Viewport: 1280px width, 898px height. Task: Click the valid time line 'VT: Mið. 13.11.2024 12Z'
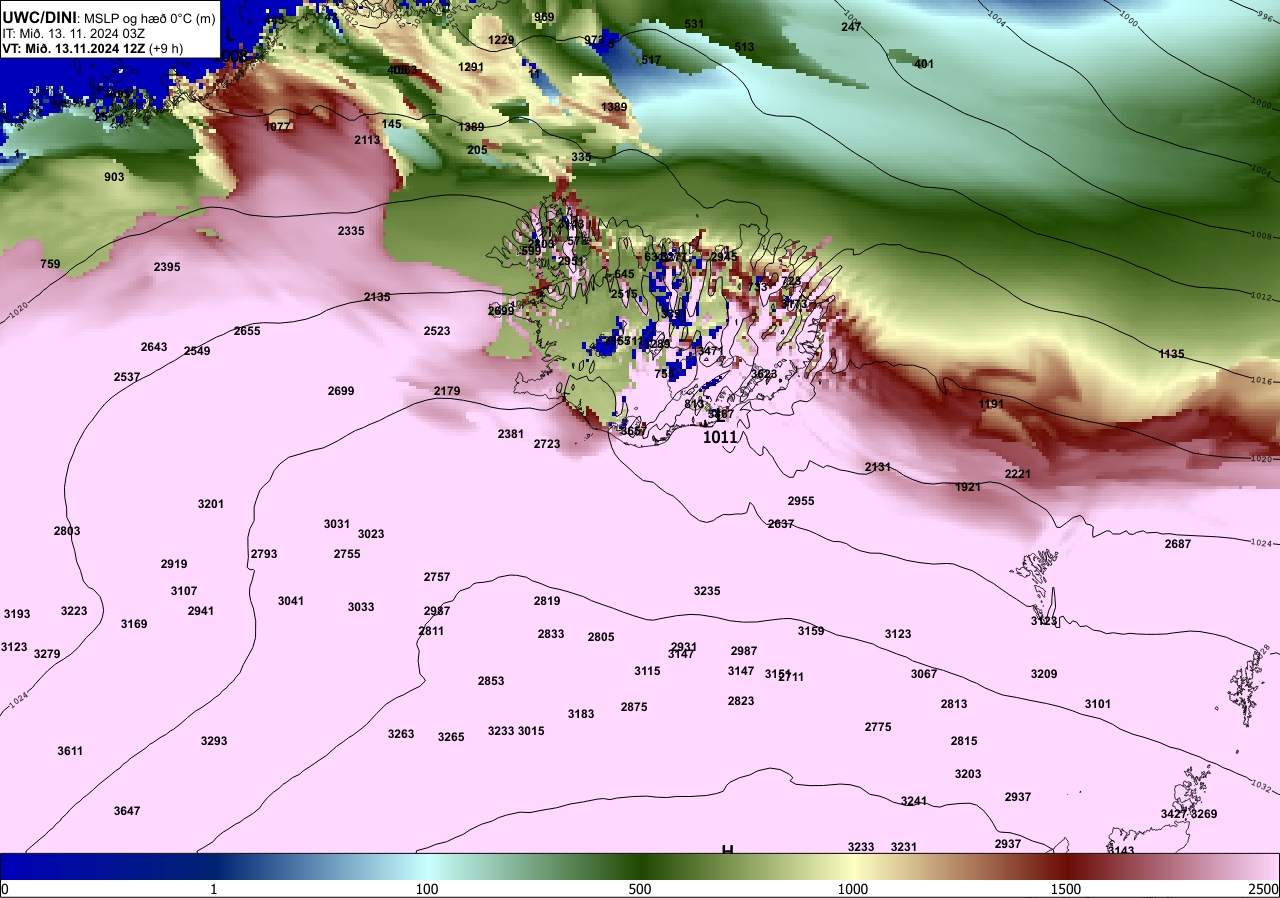(x=74, y=47)
